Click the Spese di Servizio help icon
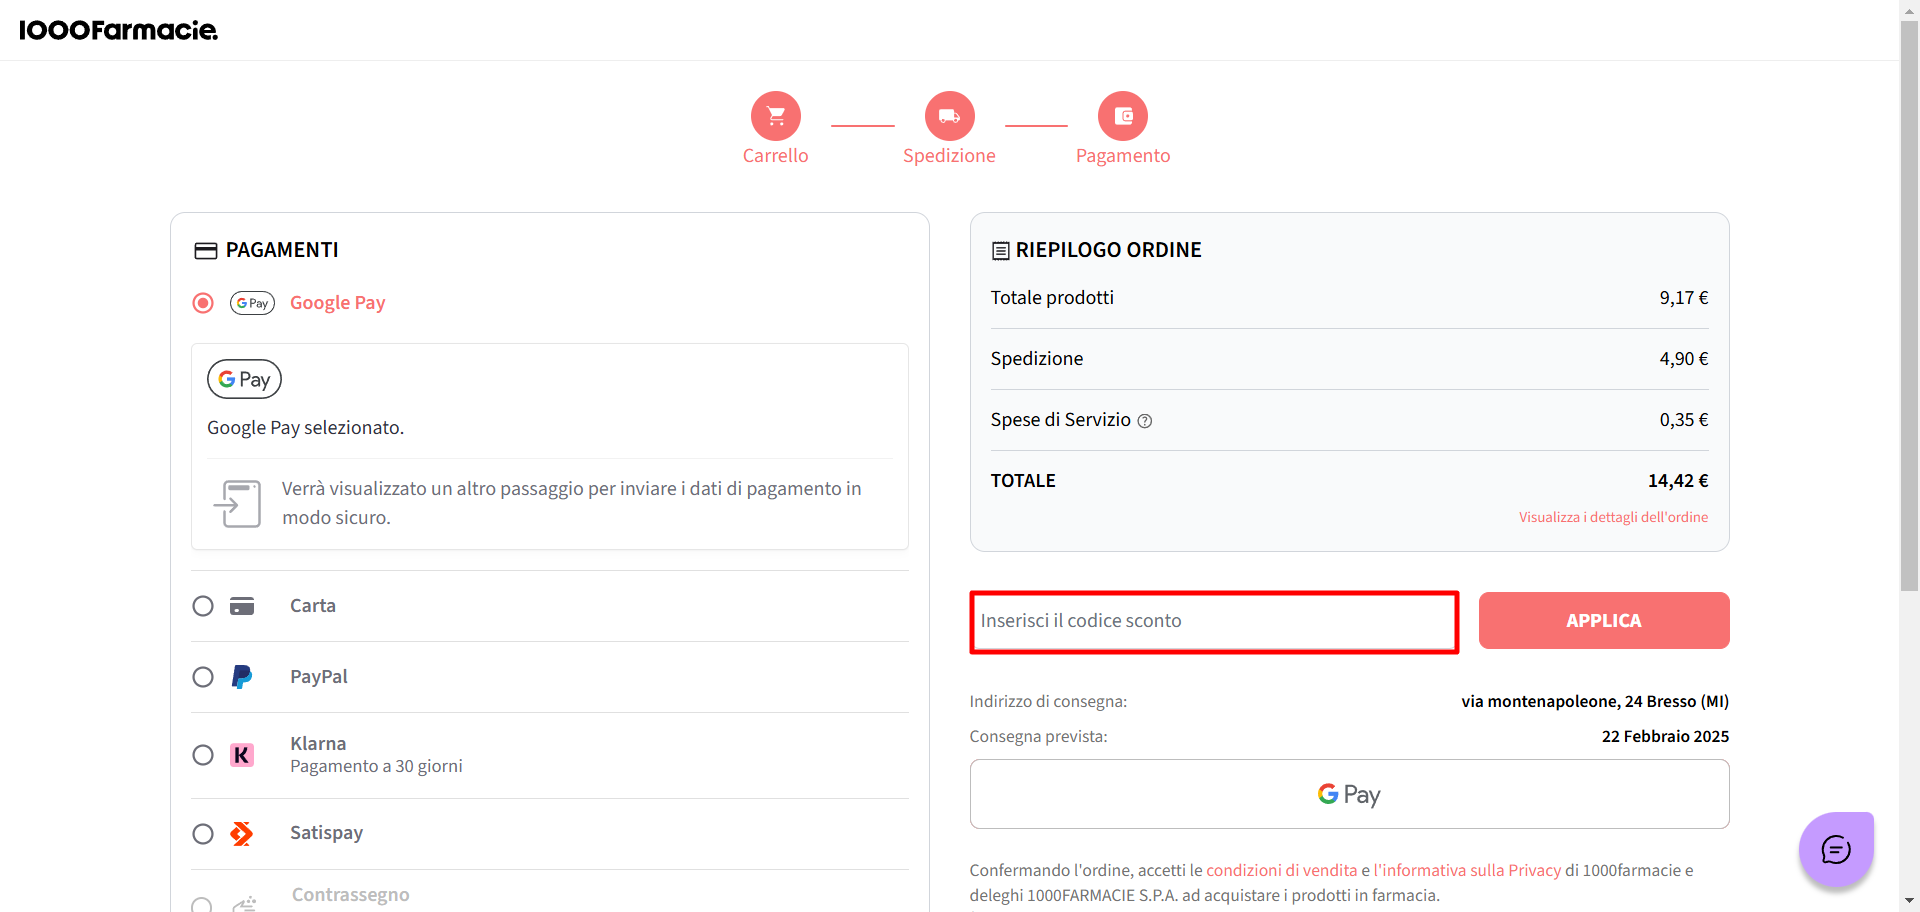Screen dimensions: 1920x912 tap(1145, 421)
